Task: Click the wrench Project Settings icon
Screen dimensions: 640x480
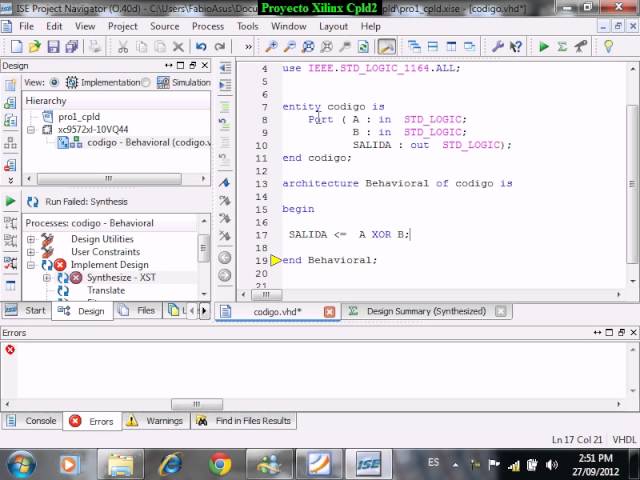Action: 497,47
